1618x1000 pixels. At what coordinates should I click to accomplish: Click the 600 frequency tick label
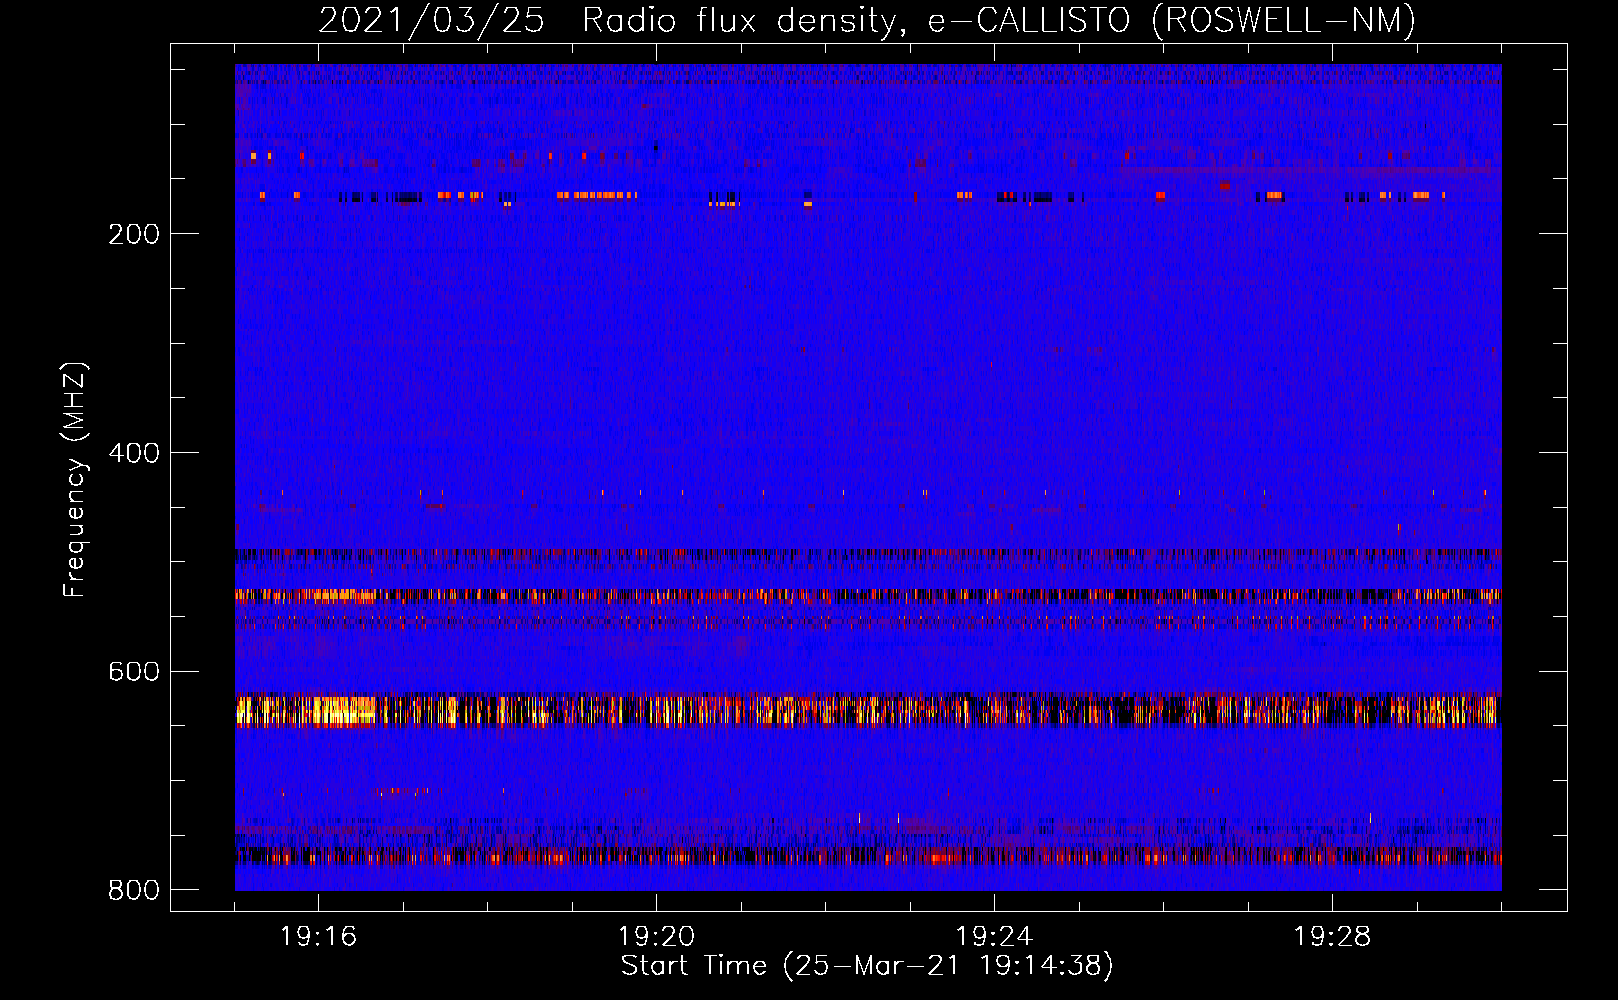click(134, 671)
